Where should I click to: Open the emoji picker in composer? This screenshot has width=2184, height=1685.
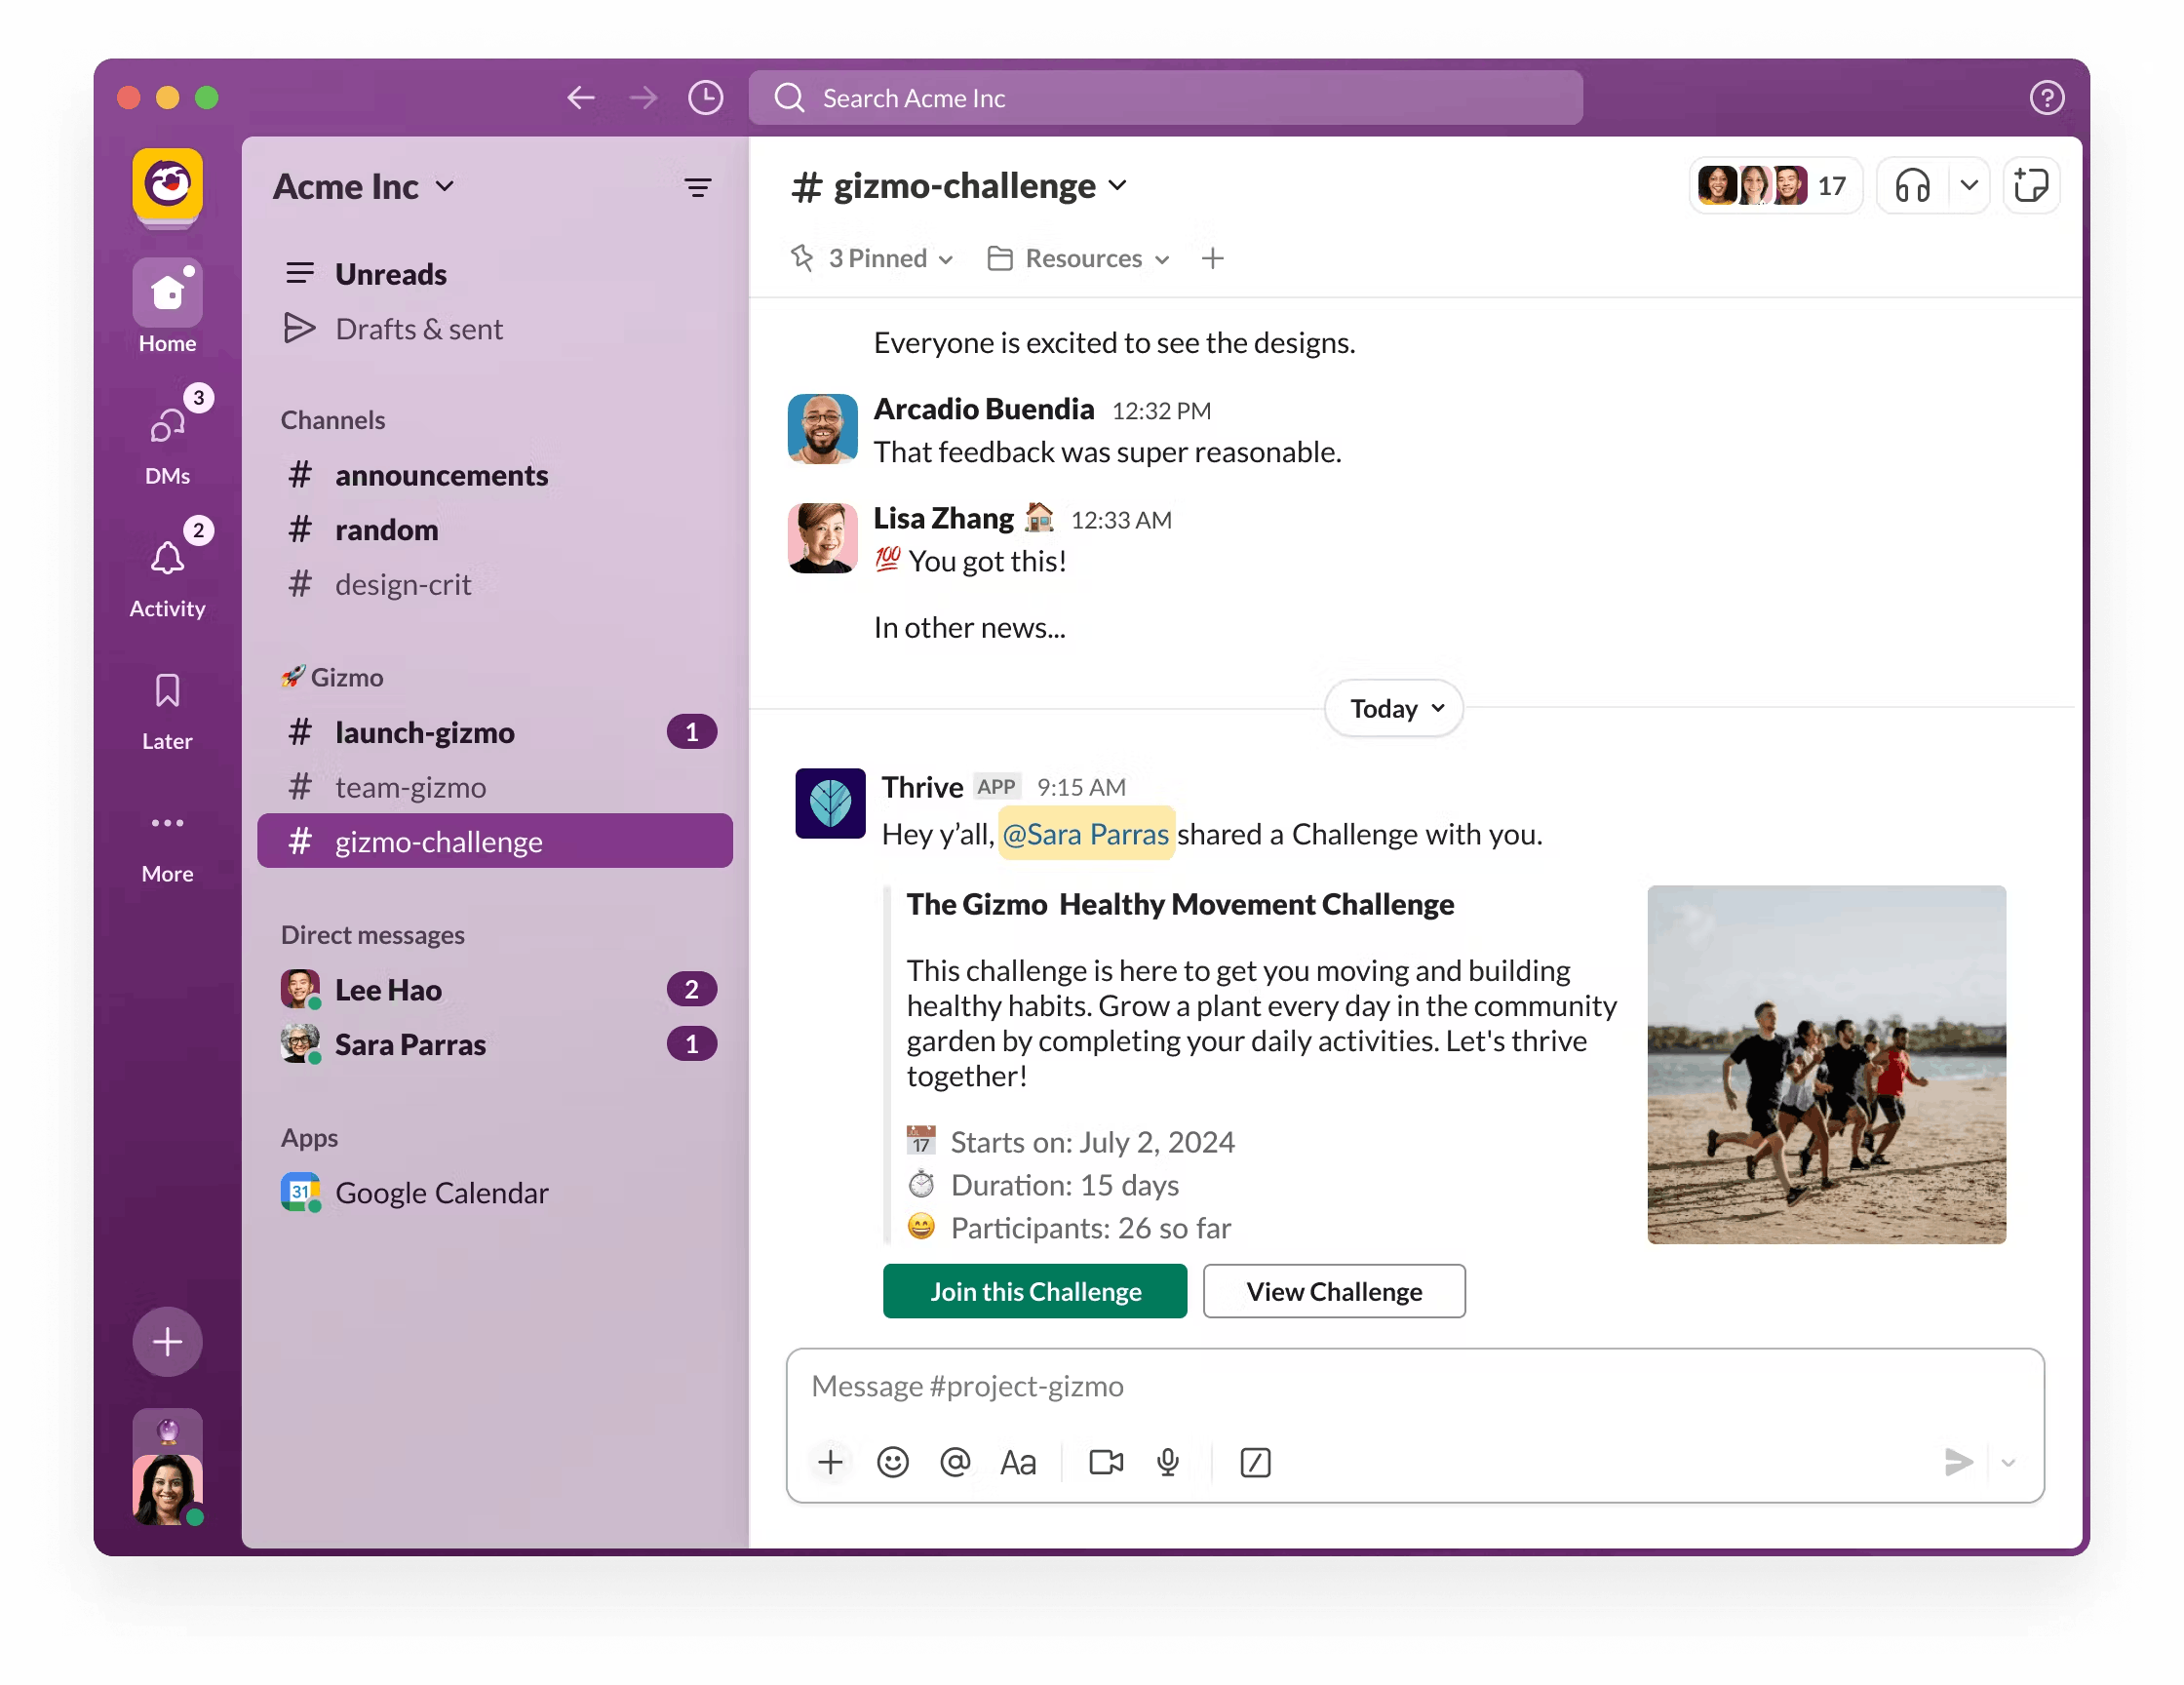[x=893, y=1463]
